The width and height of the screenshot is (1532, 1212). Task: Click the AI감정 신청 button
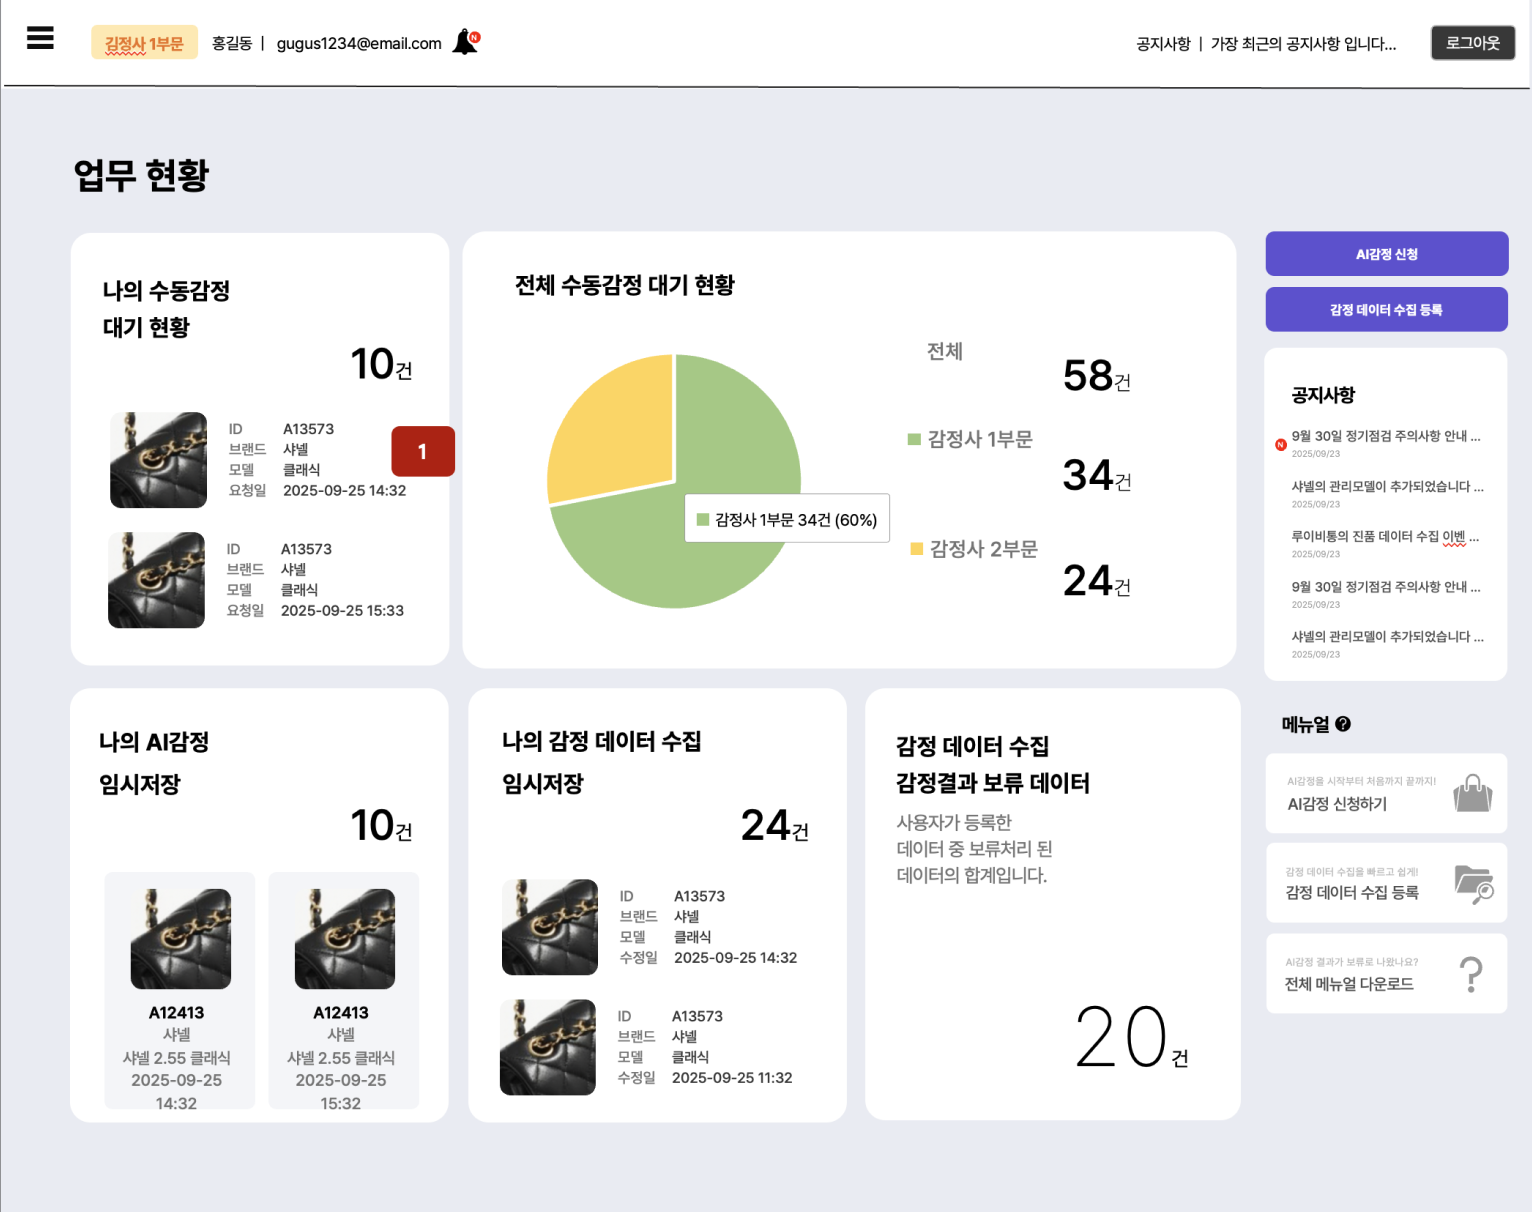click(x=1386, y=254)
